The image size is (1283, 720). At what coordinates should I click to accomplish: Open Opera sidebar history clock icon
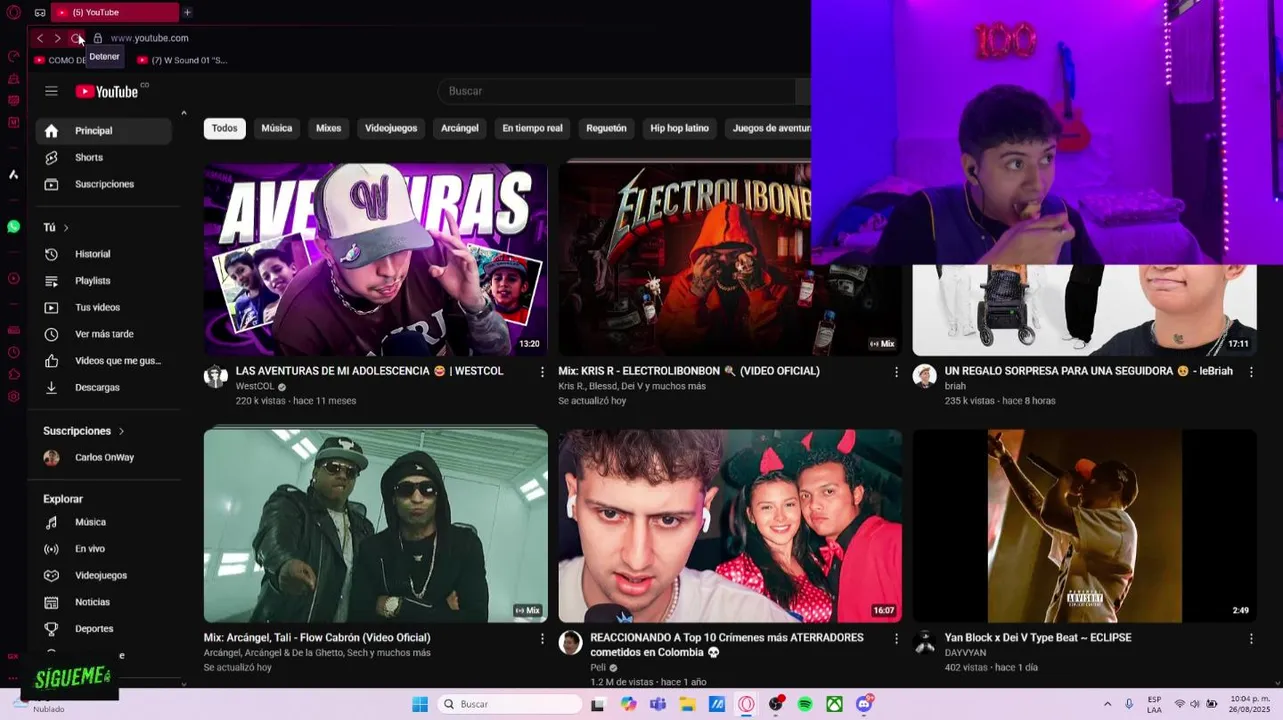(x=13, y=352)
